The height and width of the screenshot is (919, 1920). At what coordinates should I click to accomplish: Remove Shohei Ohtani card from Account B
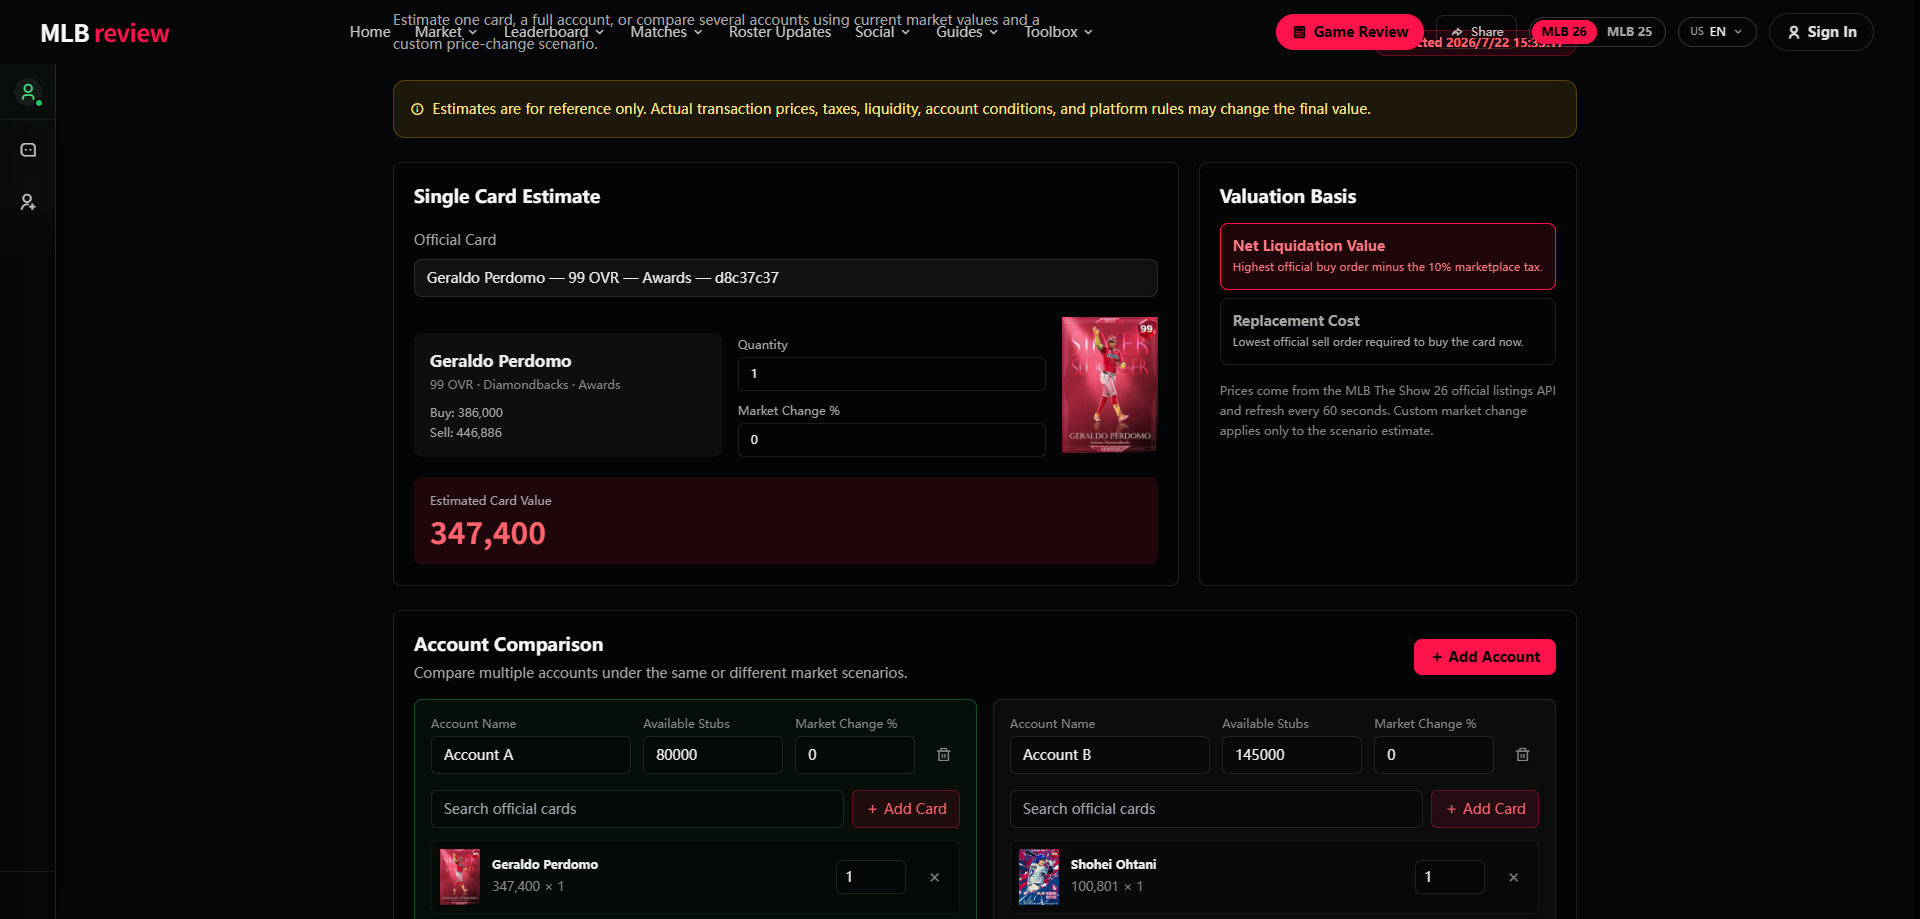(1513, 877)
